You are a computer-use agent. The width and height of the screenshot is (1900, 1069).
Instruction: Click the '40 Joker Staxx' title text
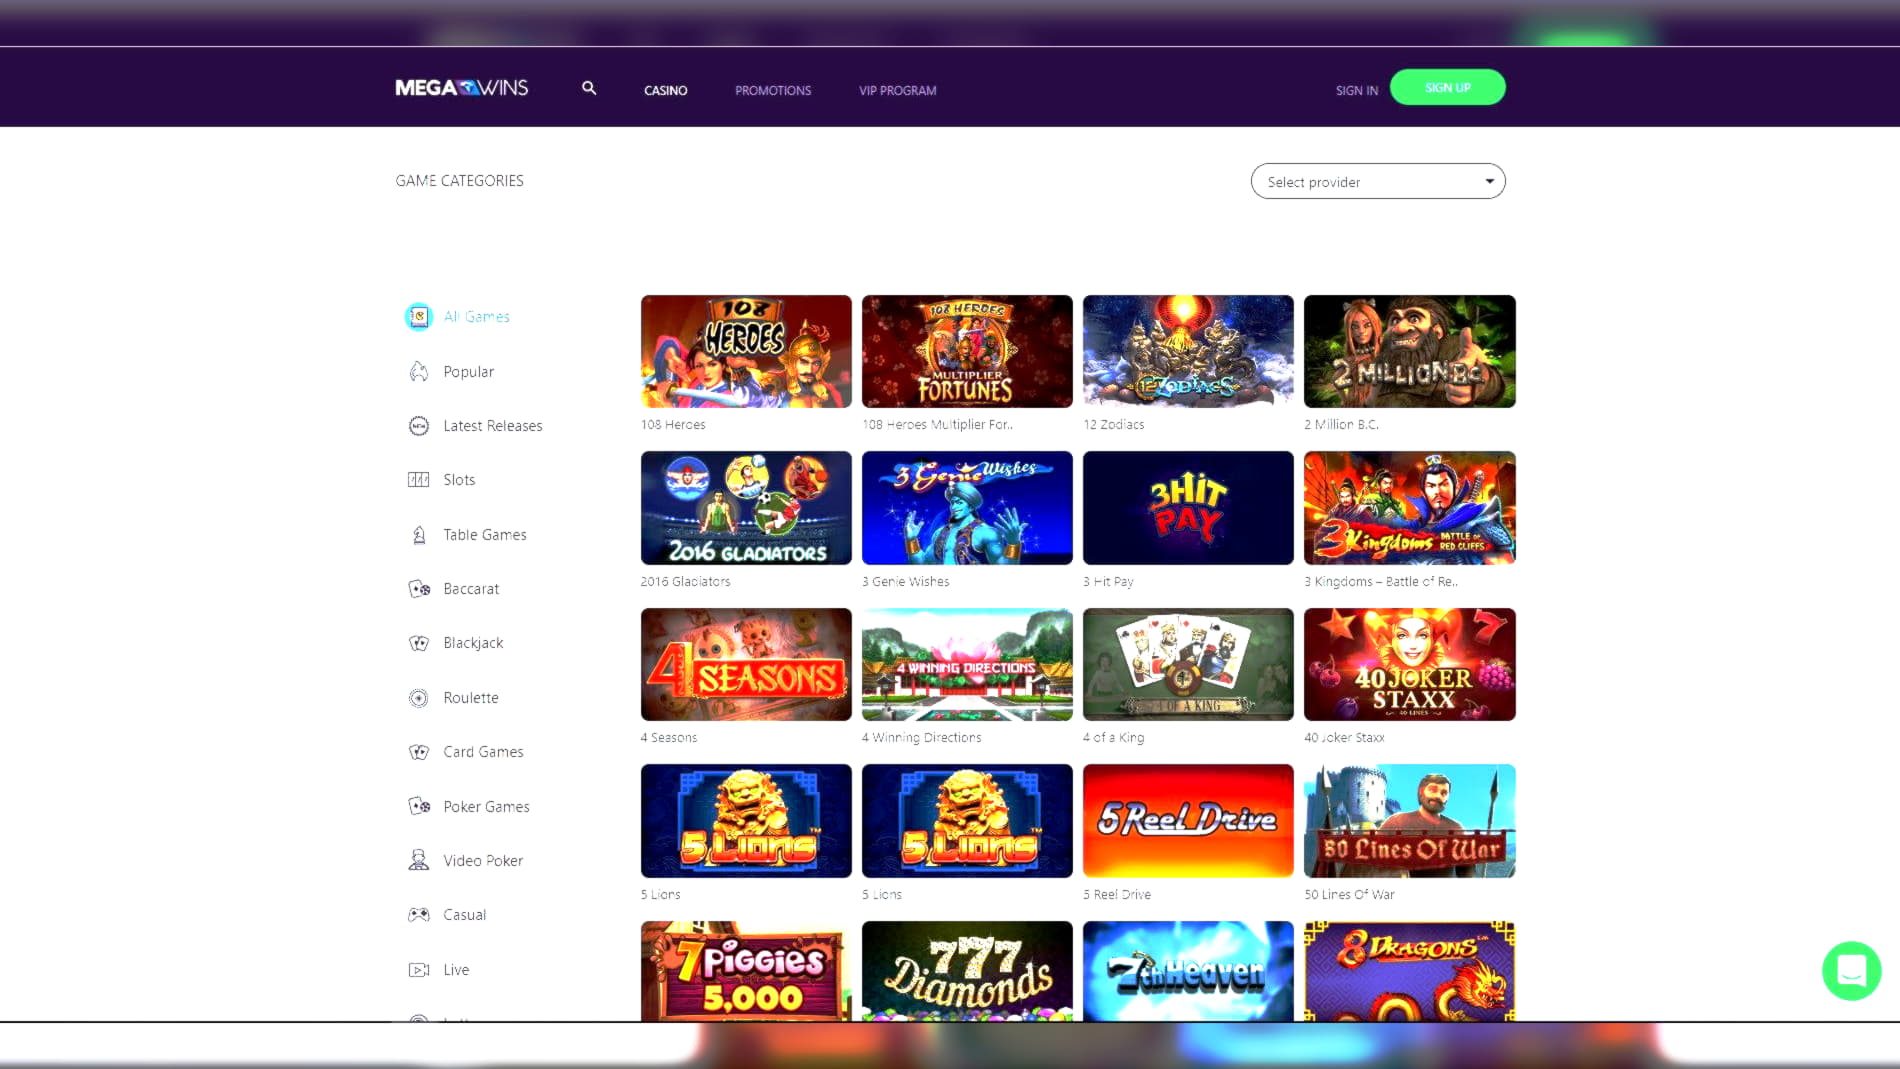1344,737
